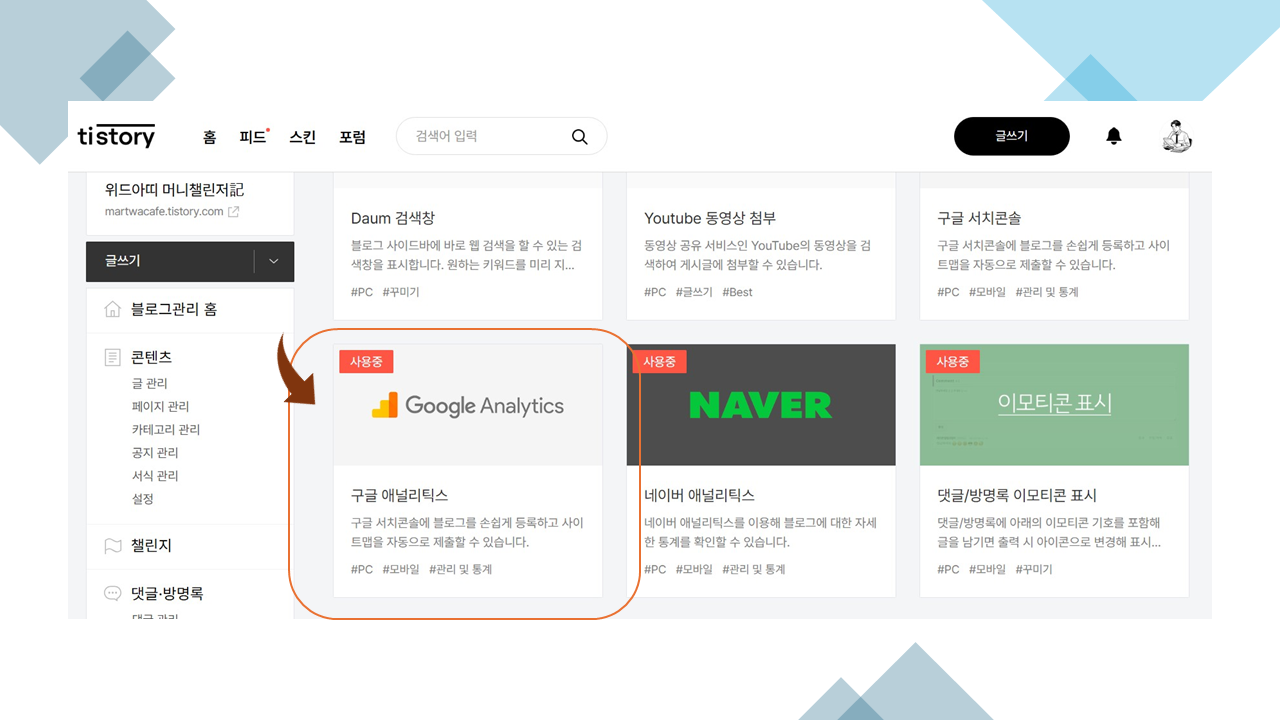Open 서식 관리 in sidebar
Screen dimensions: 1280x720
coord(154,475)
